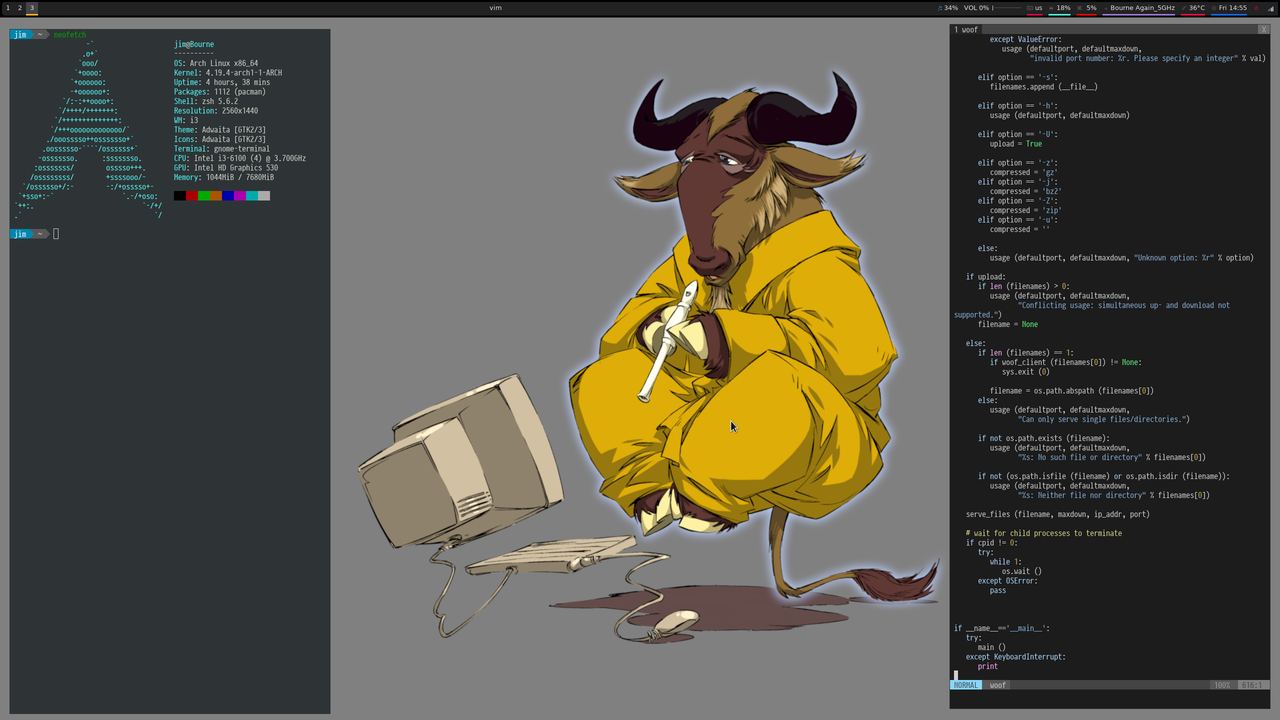Open the network tray icon at bar end
1280x720 pixels.
(x=1271, y=8)
